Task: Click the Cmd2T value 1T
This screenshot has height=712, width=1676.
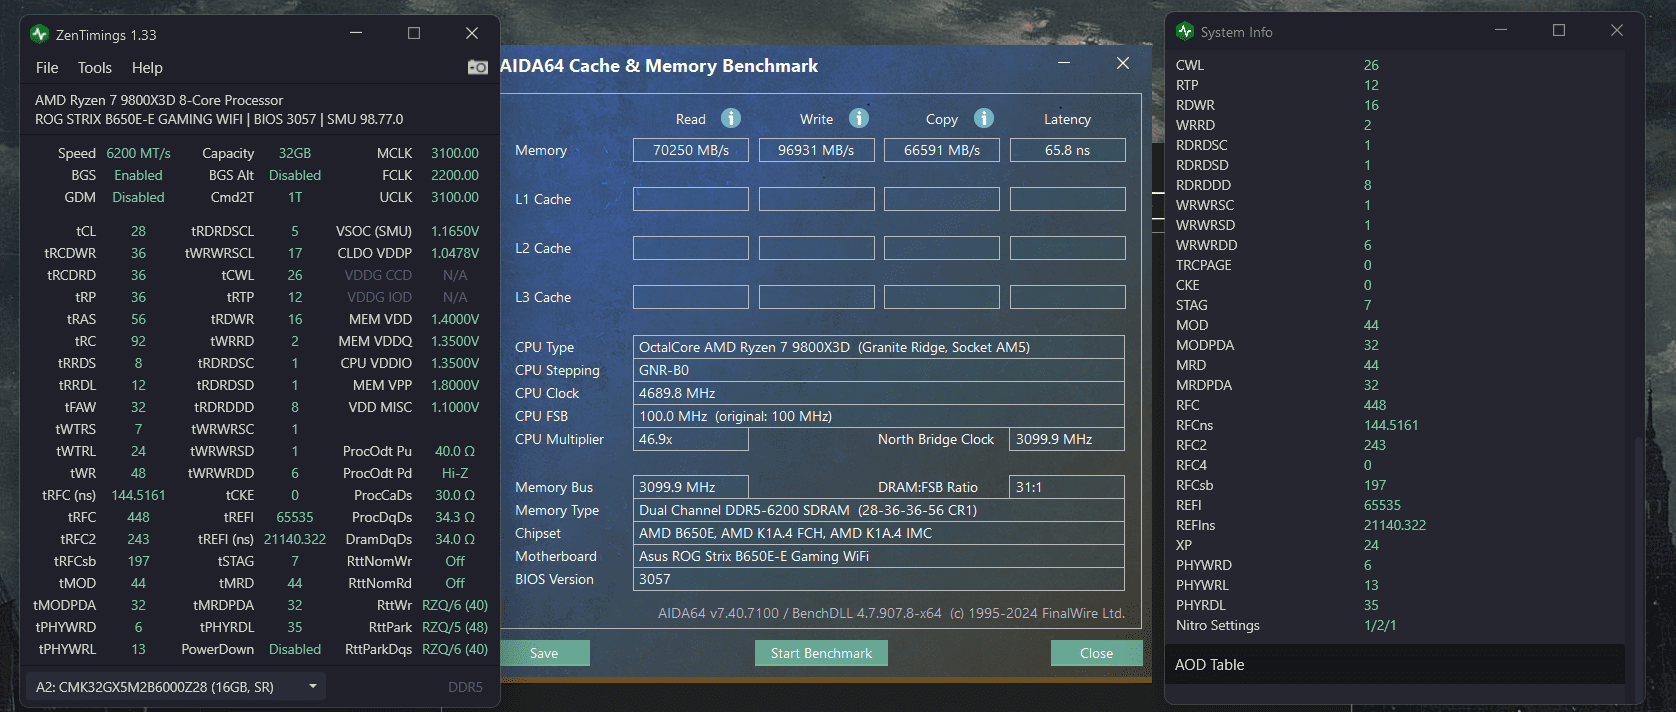Action: click(x=295, y=197)
